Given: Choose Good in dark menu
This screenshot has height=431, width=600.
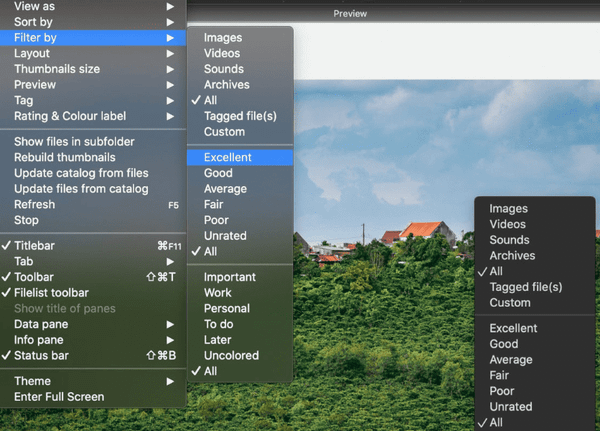Looking at the screenshot, I should tap(535, 344).
